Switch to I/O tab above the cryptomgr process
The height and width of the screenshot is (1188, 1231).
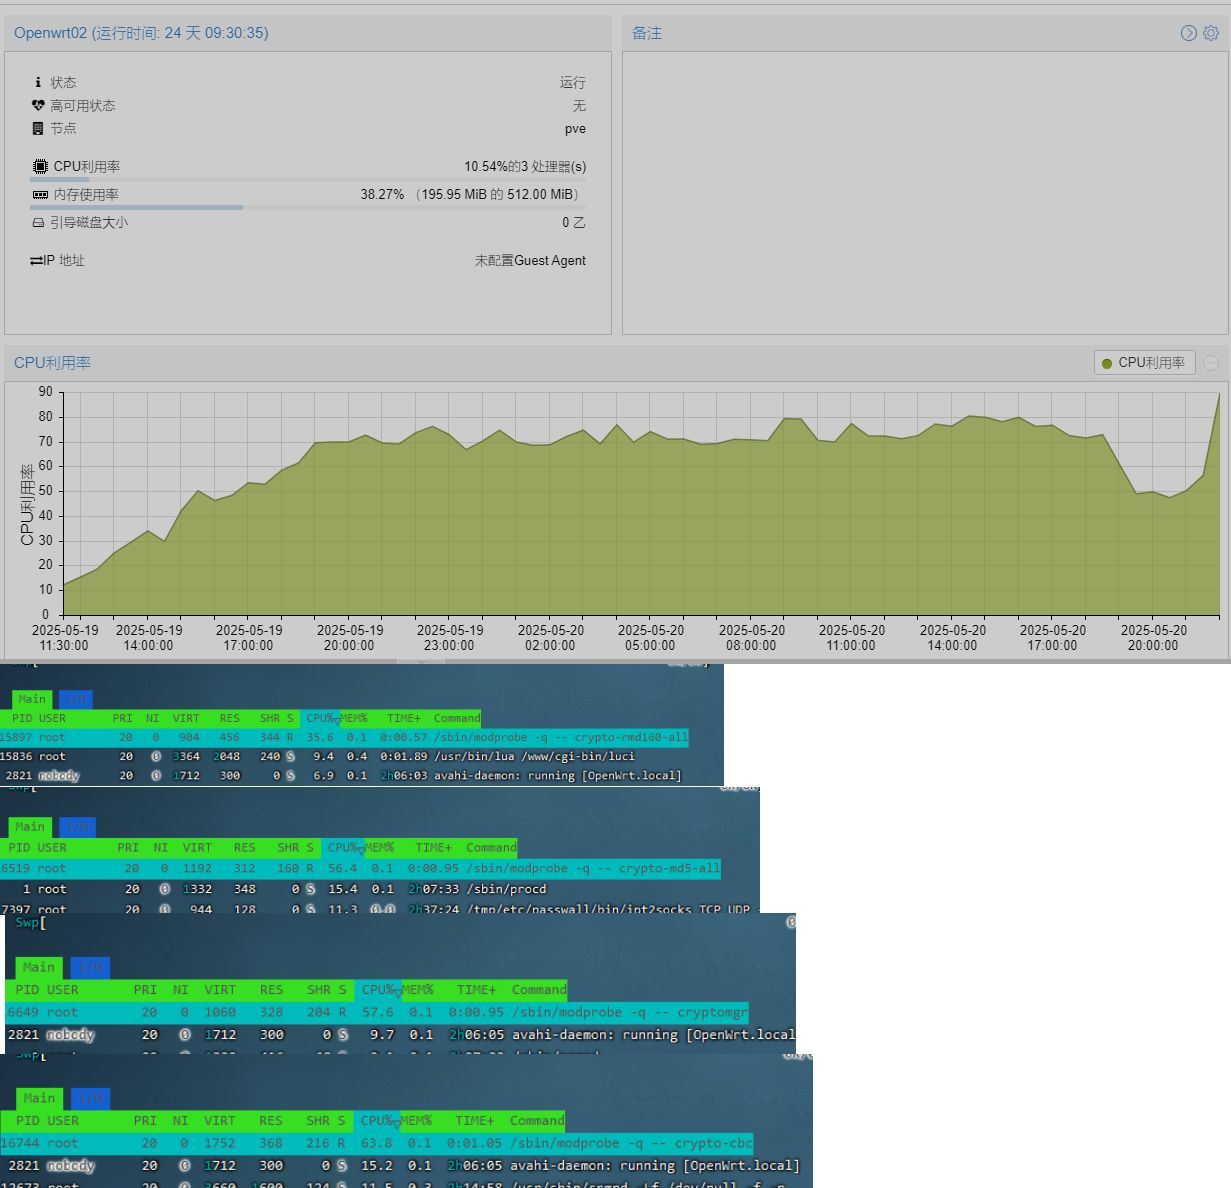tap(91, 967)
